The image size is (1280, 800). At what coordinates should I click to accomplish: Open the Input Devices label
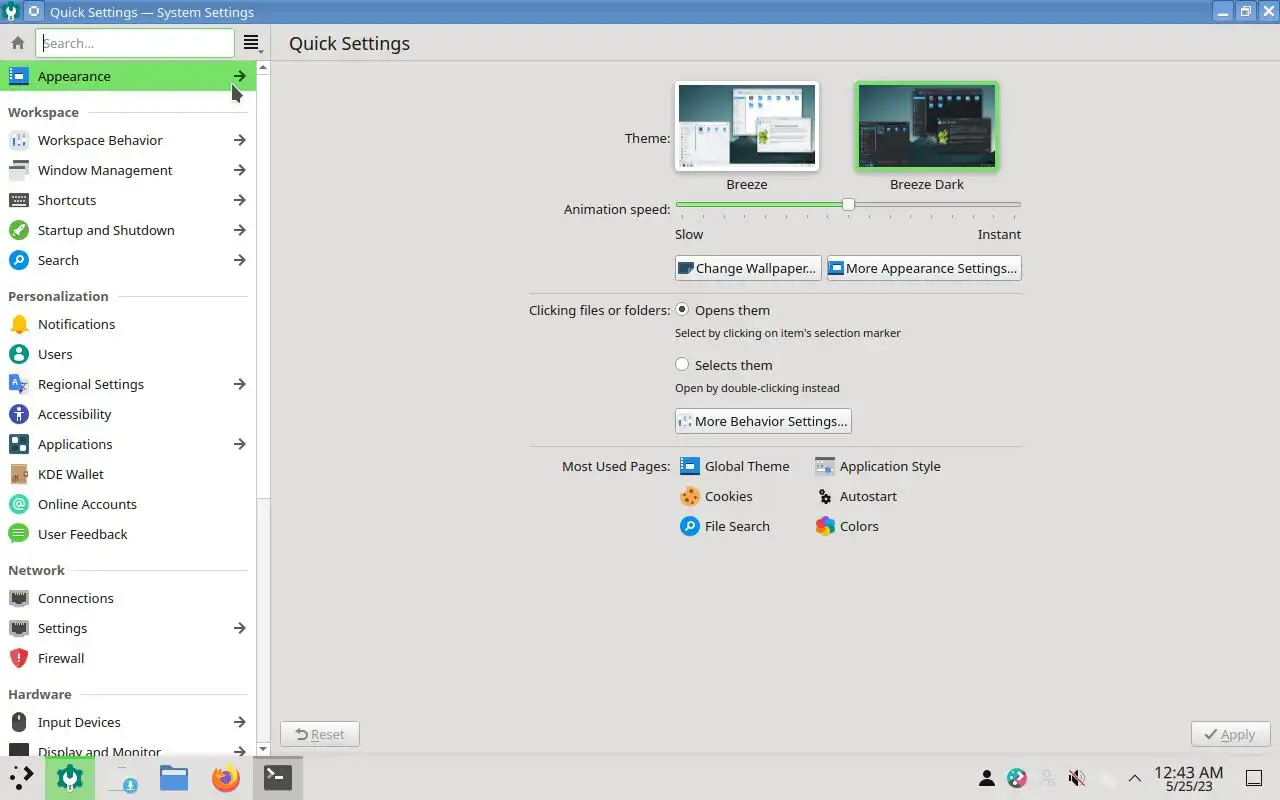tap(79, 722)
